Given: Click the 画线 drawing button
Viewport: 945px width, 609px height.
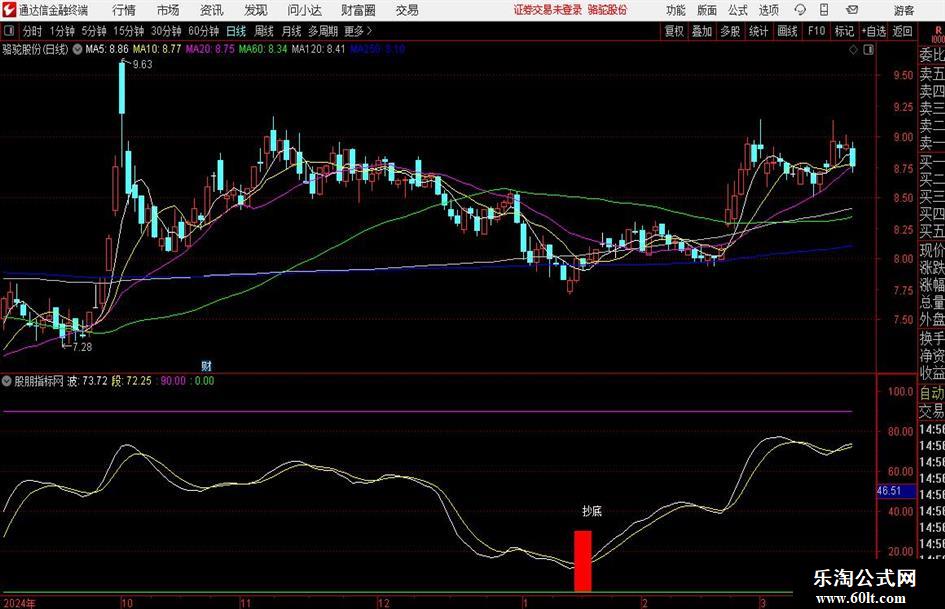Looking at the screenshot, I should coord(788,31).
